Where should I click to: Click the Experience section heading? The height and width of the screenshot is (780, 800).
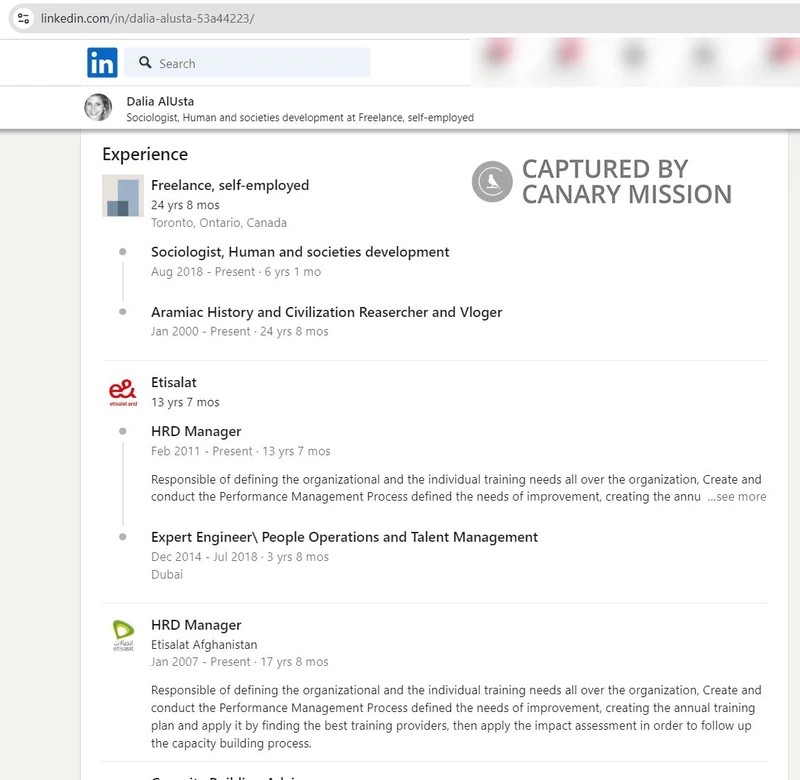145,154
